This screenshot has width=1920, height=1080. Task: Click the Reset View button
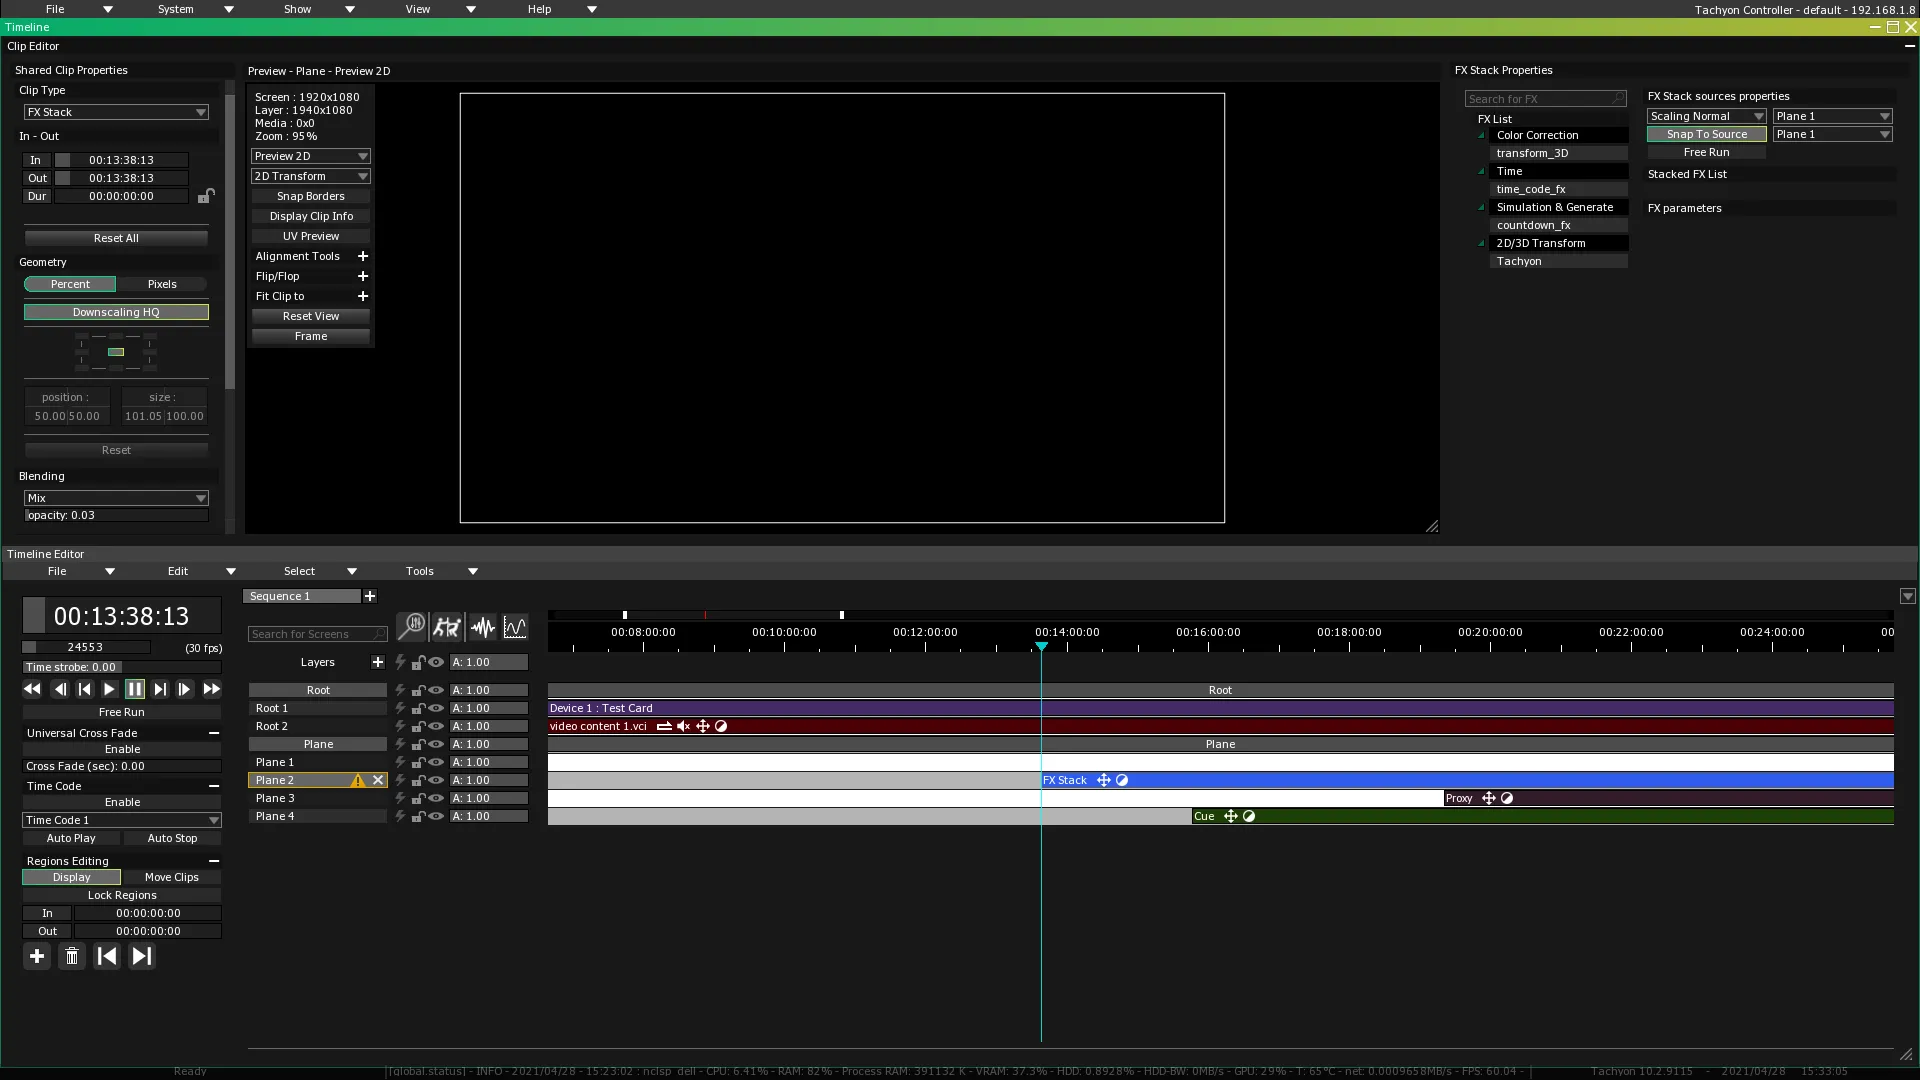pyautogui.click(x=311, y=316)
